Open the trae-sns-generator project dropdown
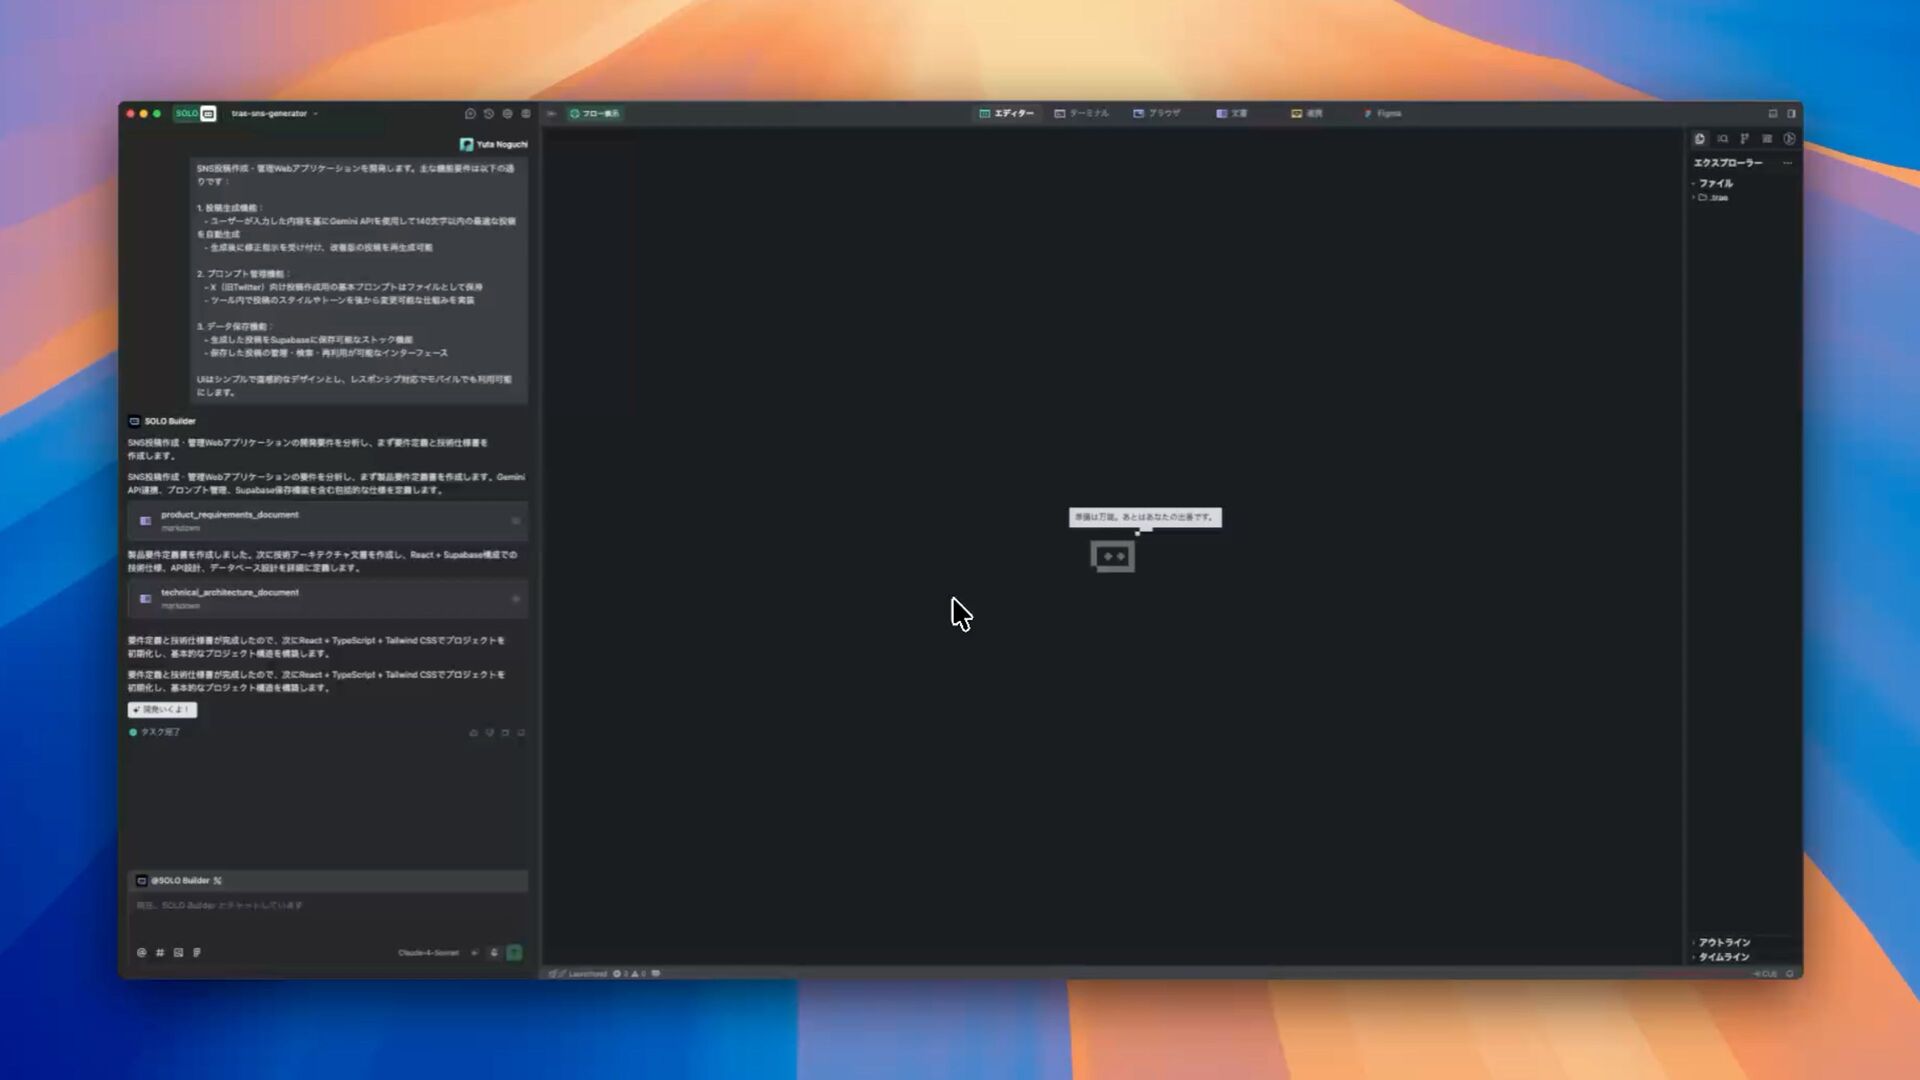Viewport: 1920px width, 1080px height. click(x=274, y=114)
